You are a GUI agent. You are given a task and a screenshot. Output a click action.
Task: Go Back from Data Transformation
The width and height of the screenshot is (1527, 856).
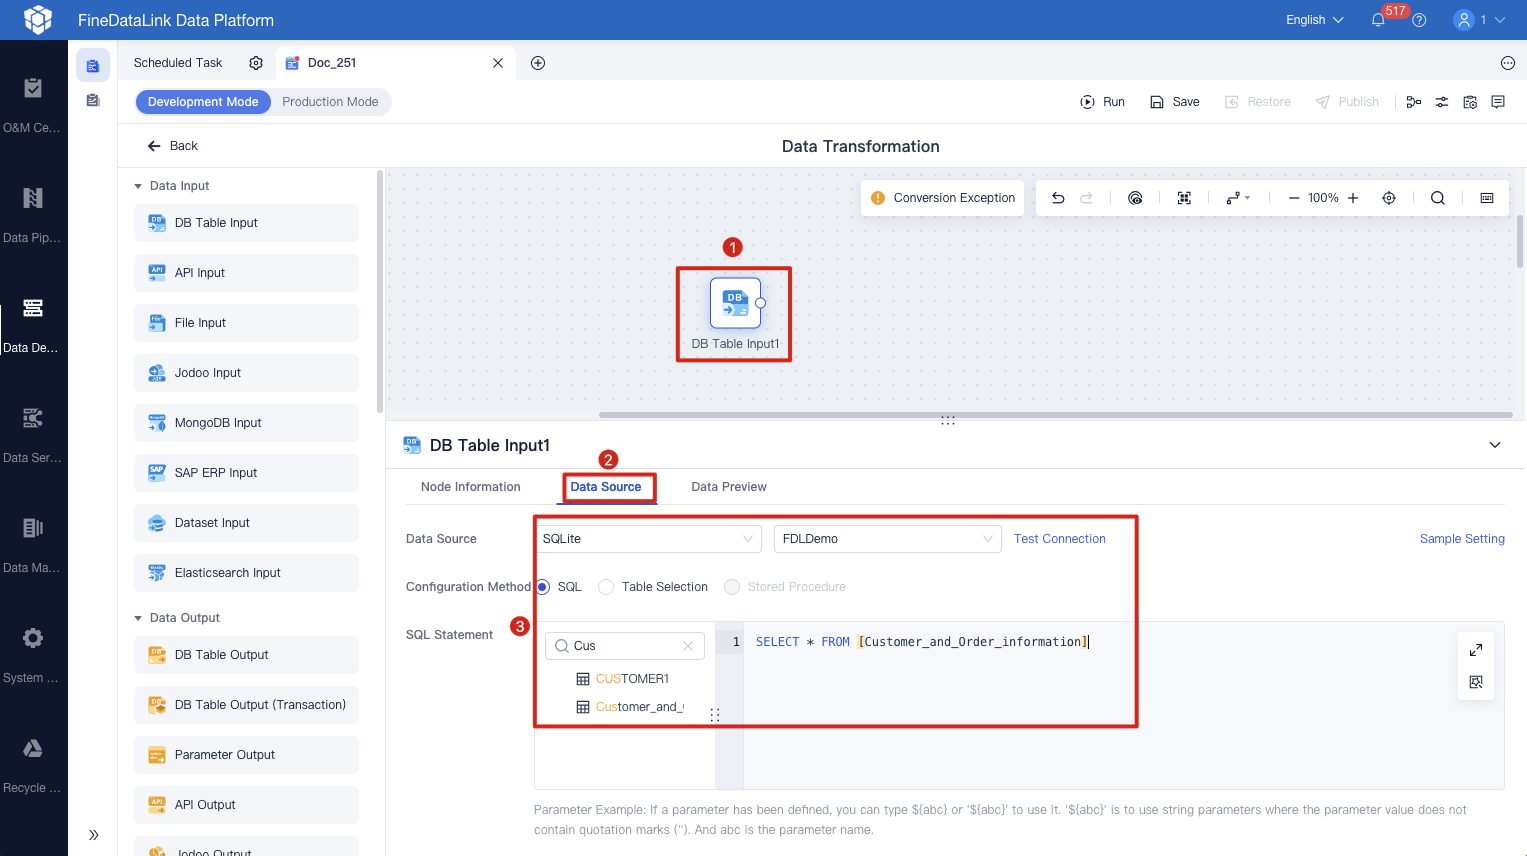173,146
